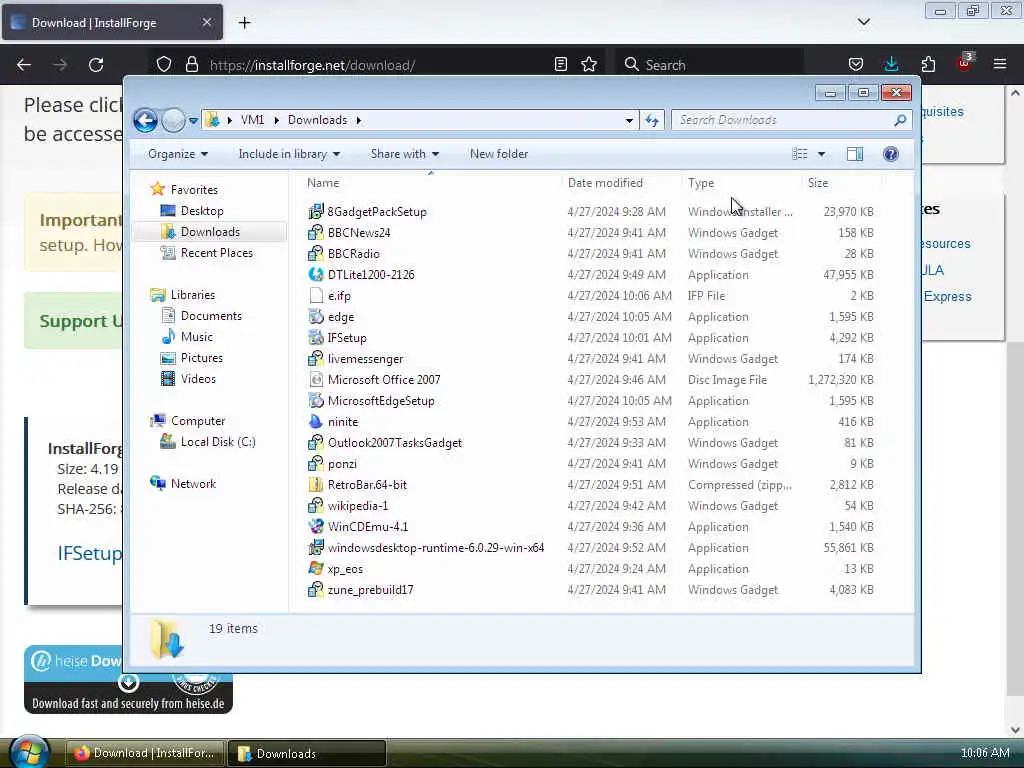Select Desktop in Favorites
Image resolution: width=1024 pixels, height=768 pixels.
(202, 211)
